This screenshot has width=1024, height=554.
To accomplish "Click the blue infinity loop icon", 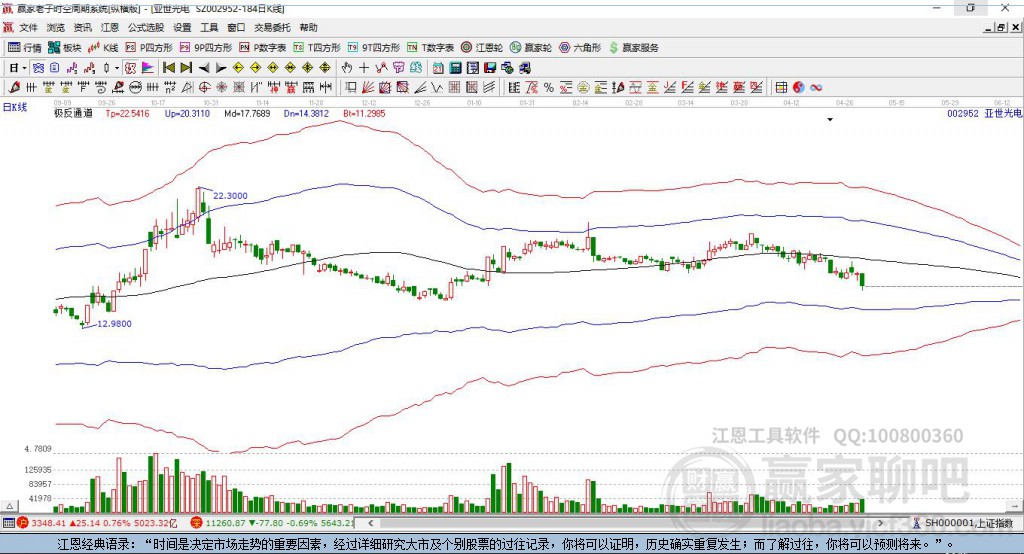I will (x=816, y=88).
